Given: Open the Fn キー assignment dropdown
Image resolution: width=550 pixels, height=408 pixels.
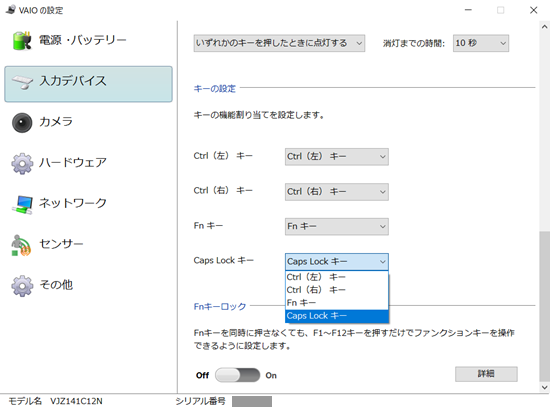Looking at the screenshot, I should tap(336, 227).
